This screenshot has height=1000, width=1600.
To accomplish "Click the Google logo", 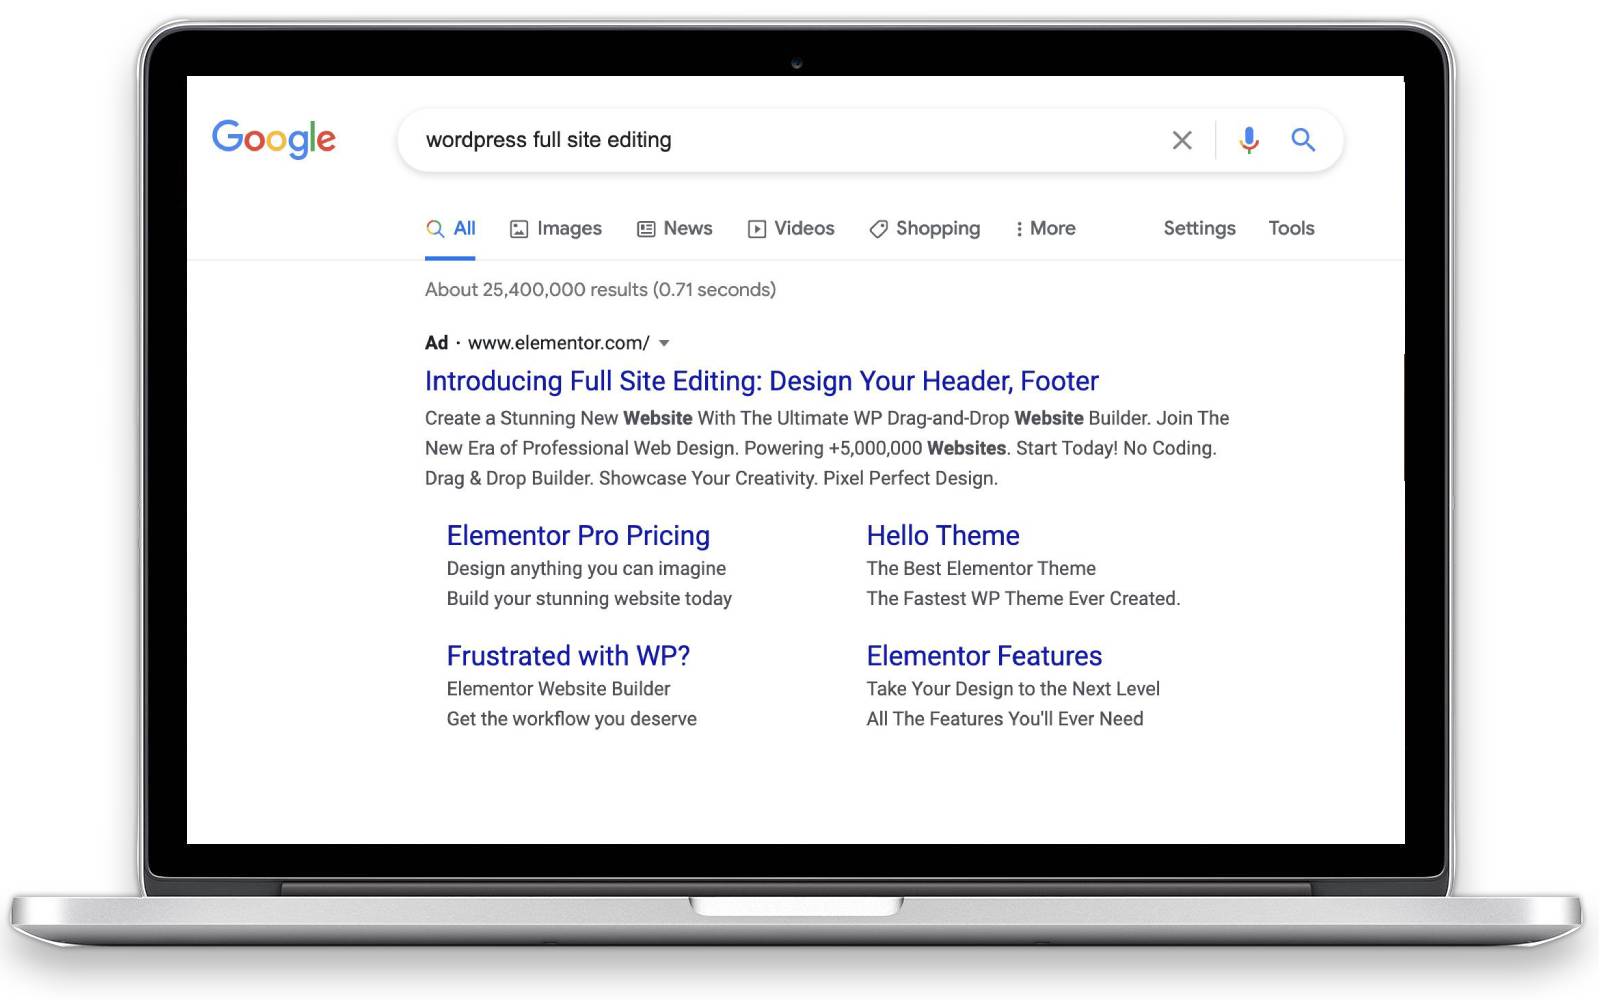I will 274,139.
